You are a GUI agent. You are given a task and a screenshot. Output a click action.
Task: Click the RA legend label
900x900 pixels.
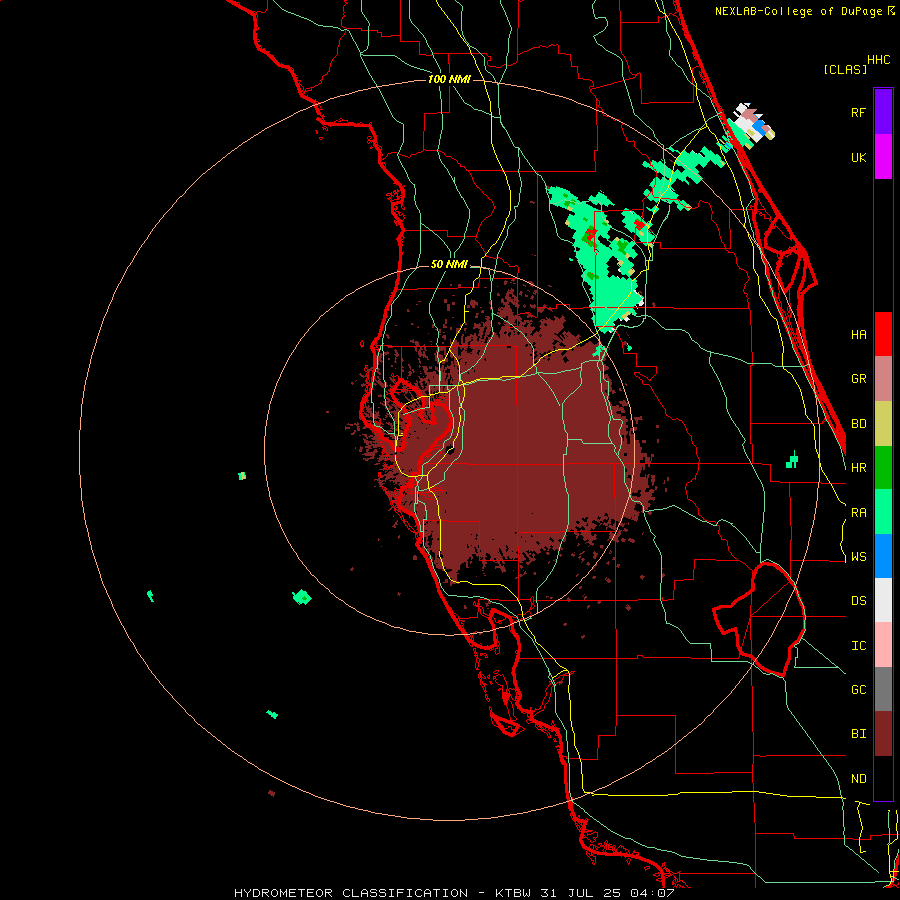click(858, 513)
